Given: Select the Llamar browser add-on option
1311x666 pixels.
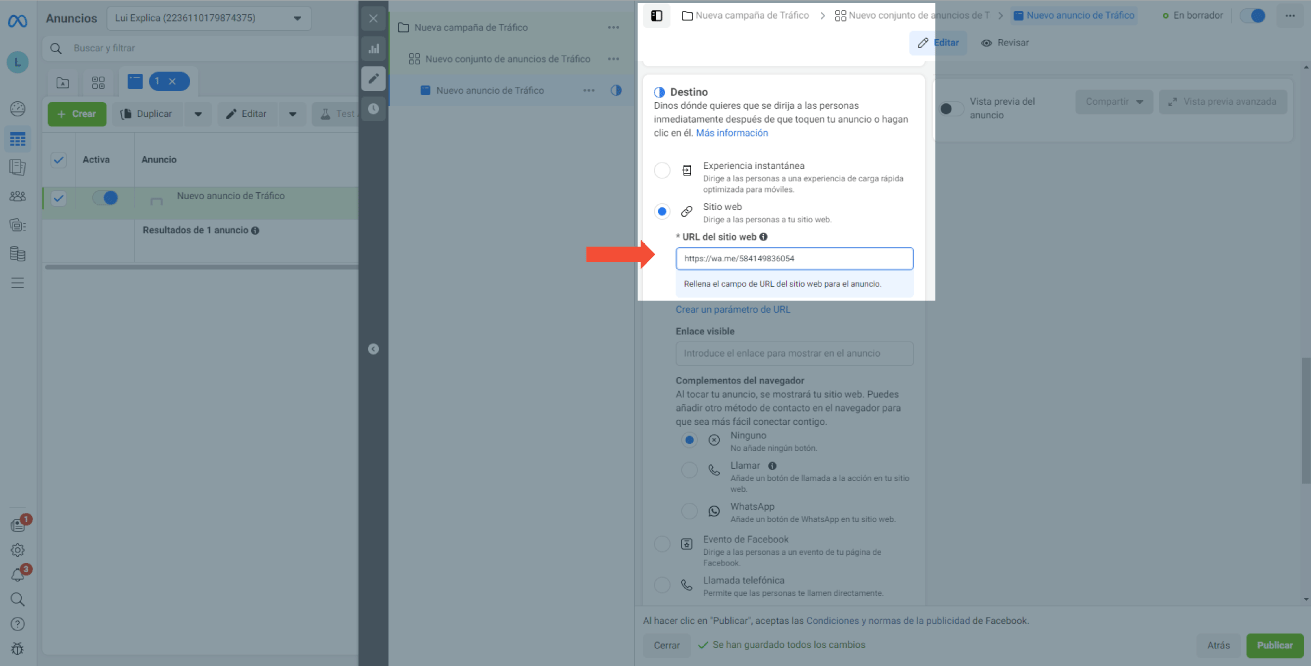Looking at the screenshot, I should coord(689,470).
